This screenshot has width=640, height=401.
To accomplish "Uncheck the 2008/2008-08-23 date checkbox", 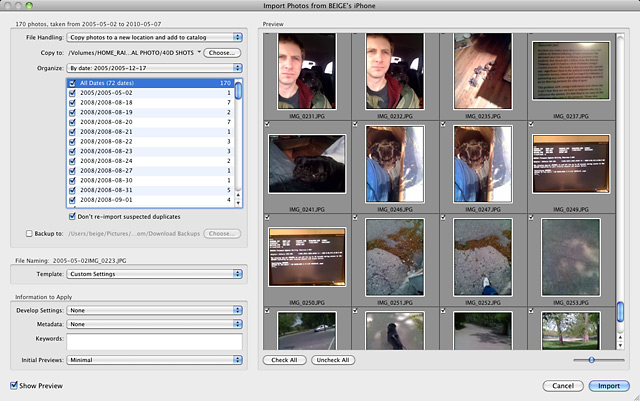I will point(72,151).
